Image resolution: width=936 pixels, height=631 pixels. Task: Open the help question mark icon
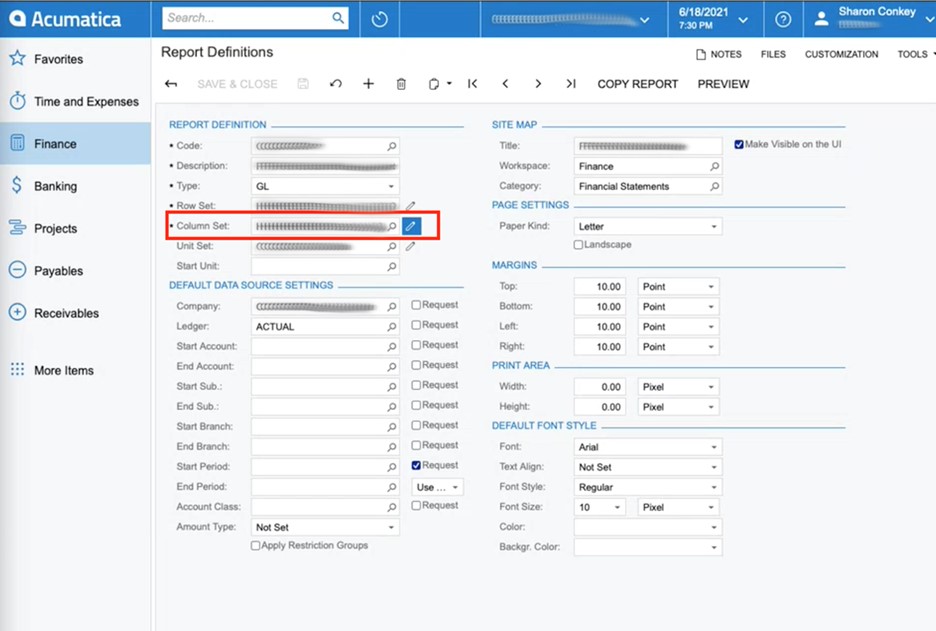coord(783,19)
